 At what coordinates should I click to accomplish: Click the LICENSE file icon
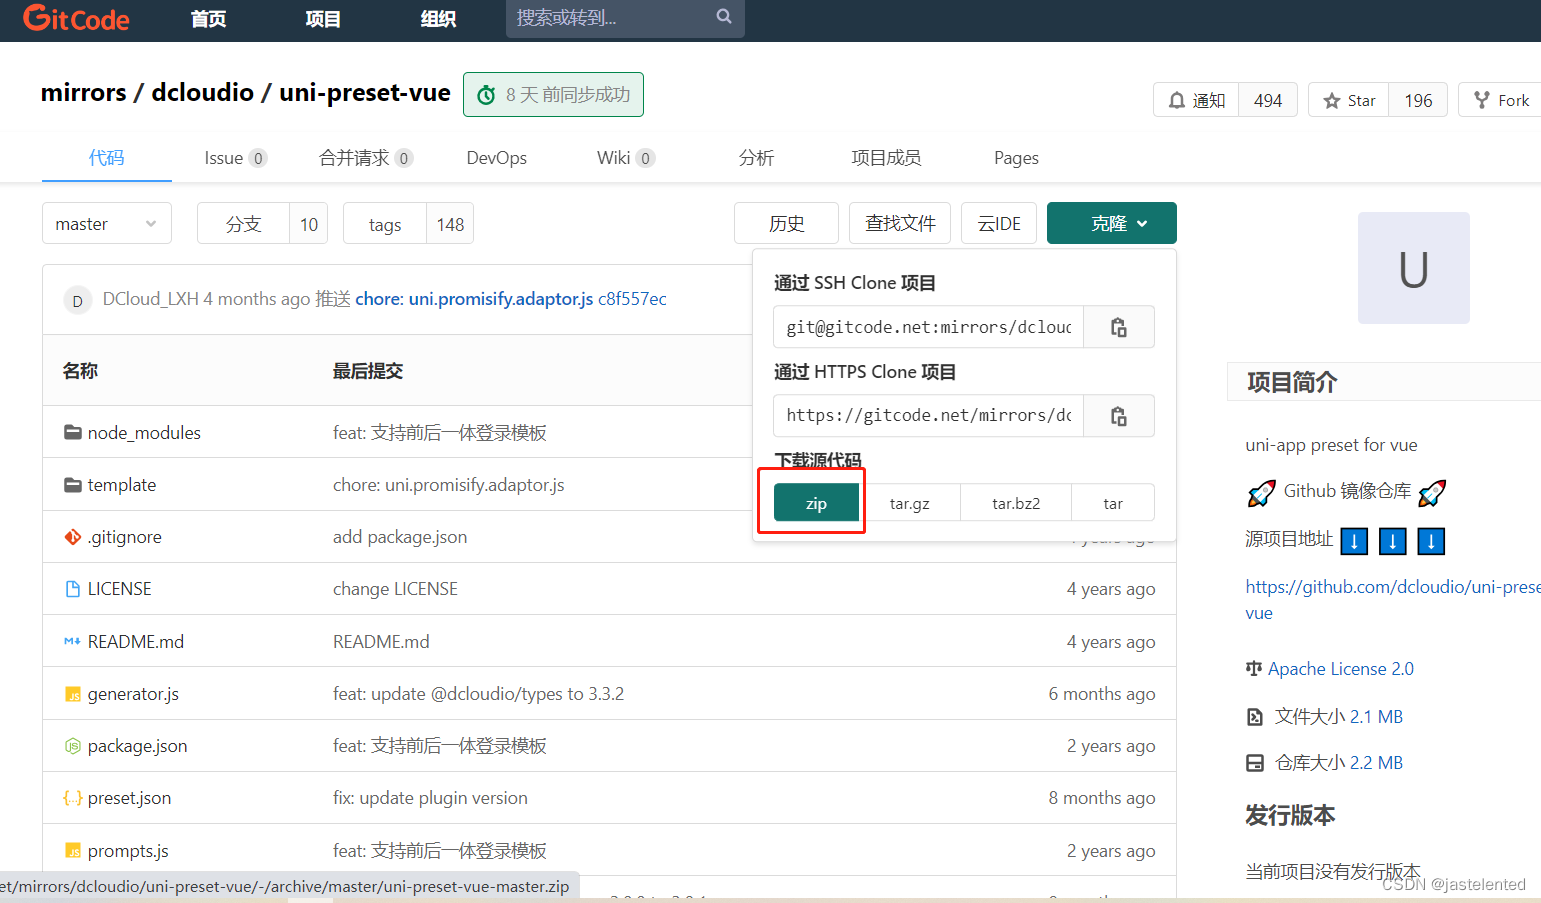click(73, 589)
